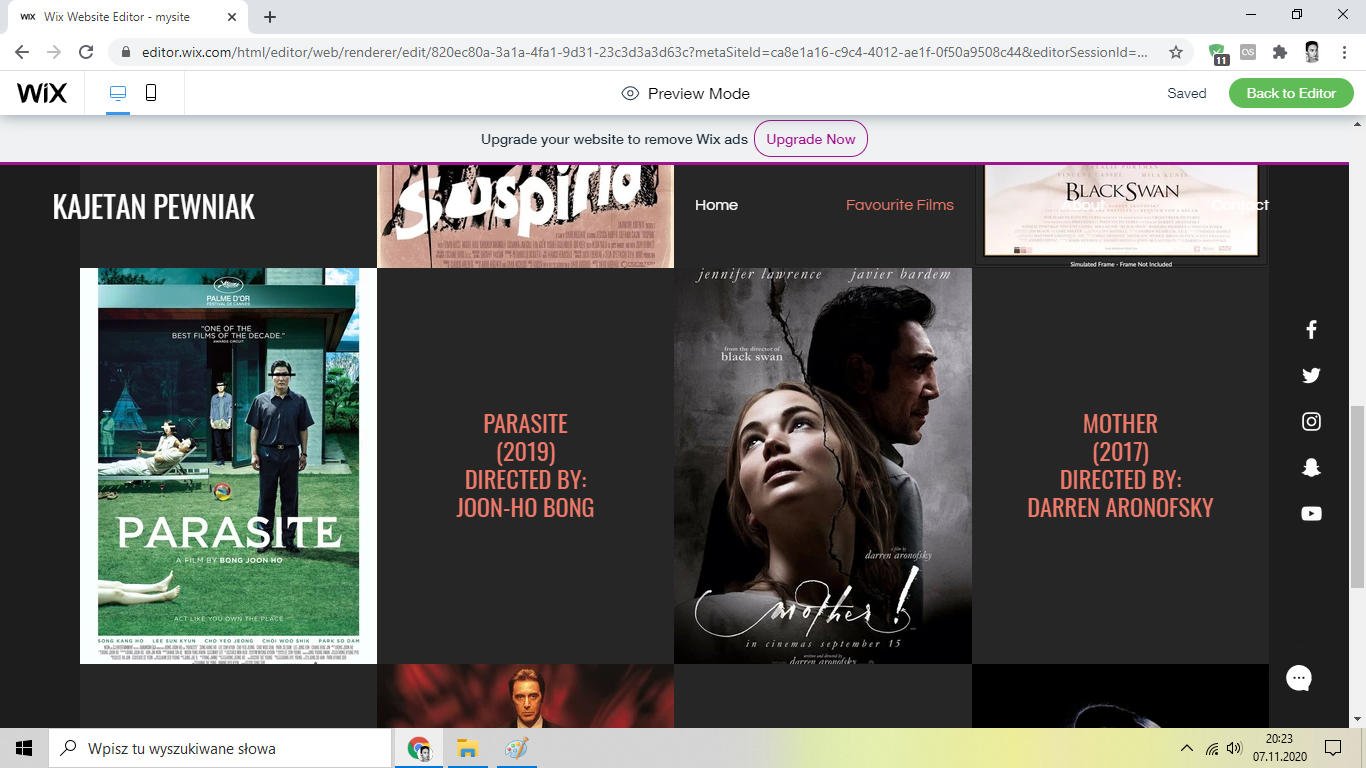Screen dimensions: 1366x768
Task: Open the Twitter social icon
Action: 1311,376
